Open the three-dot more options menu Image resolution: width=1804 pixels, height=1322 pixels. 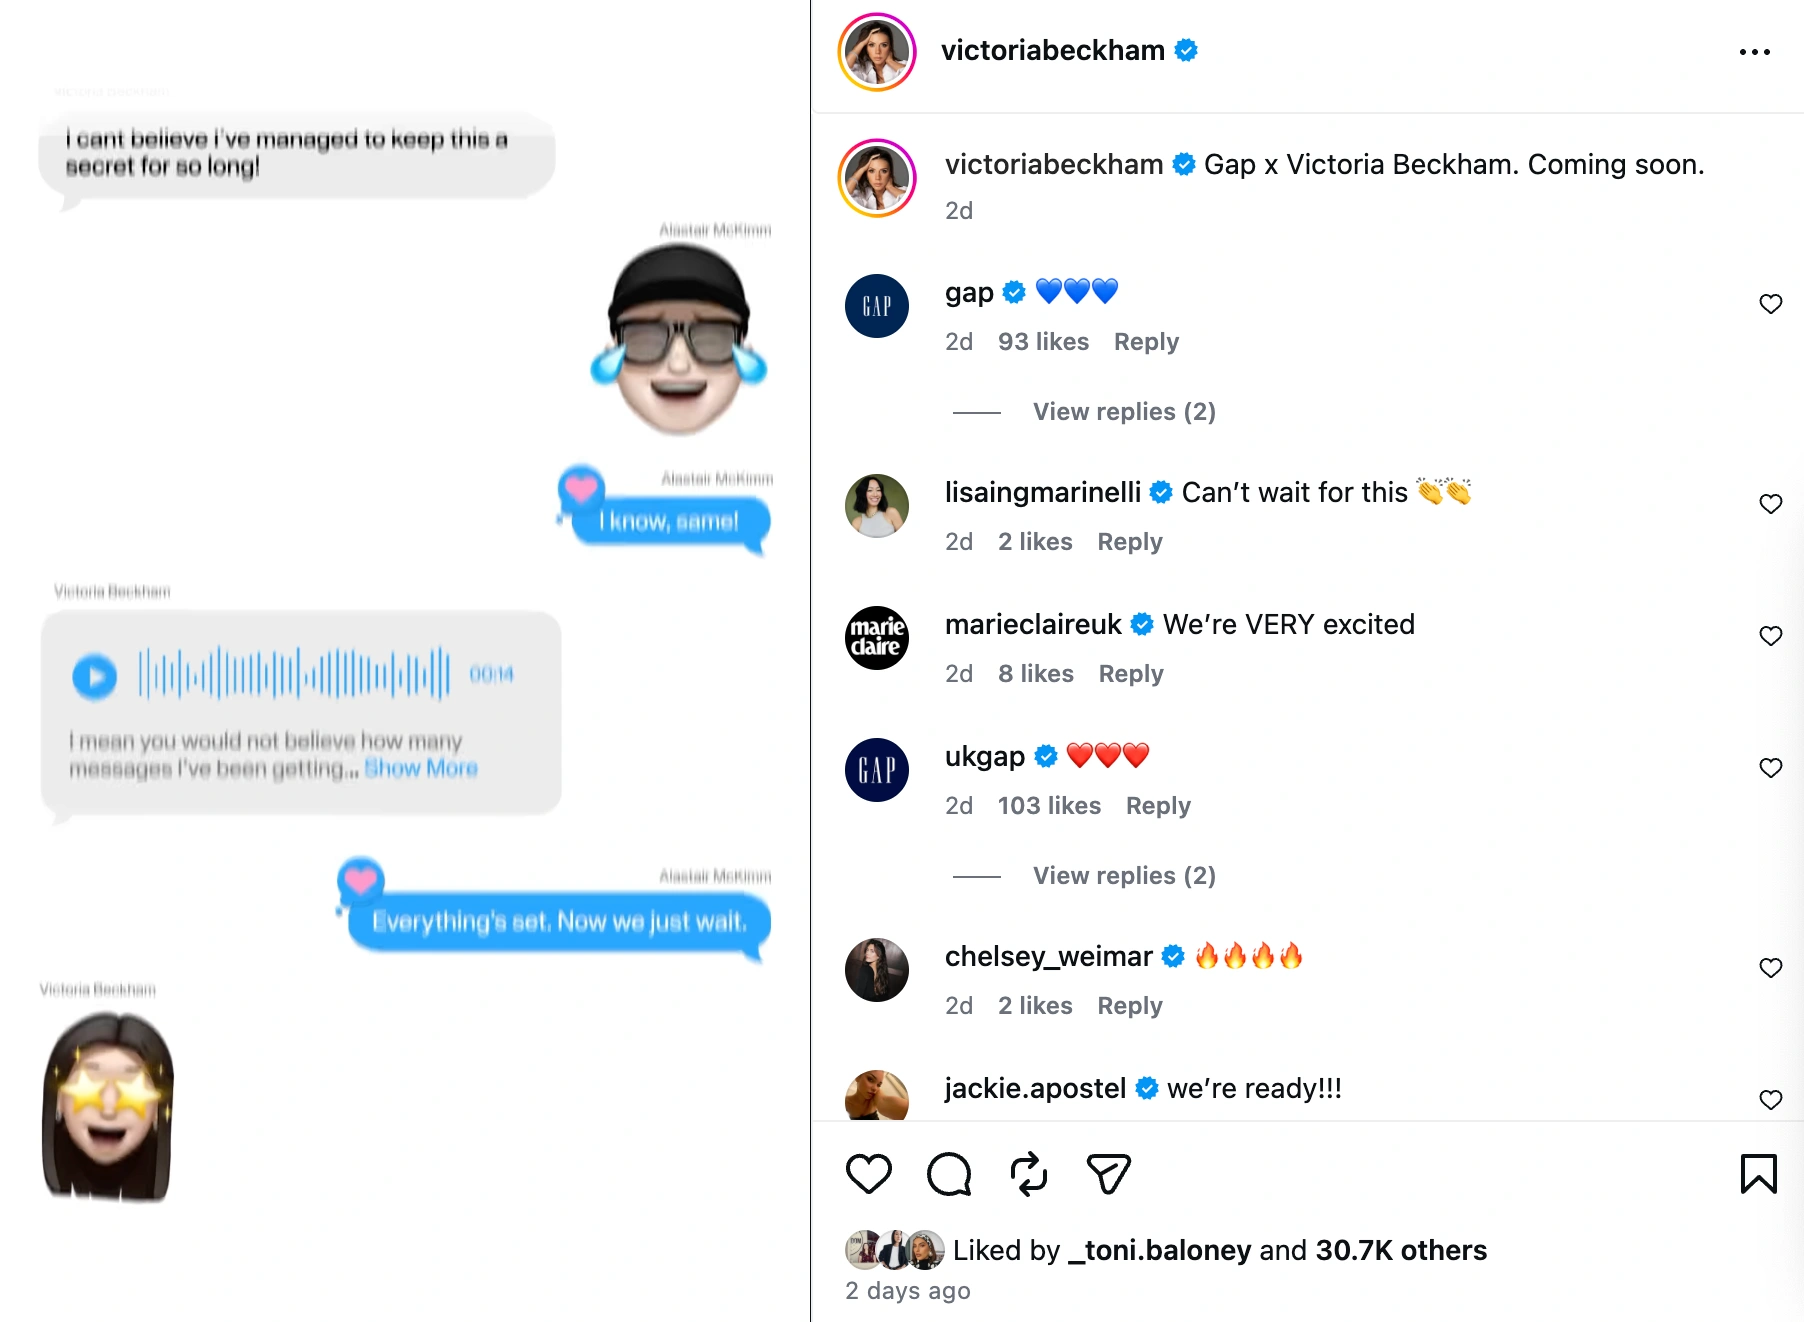pos(1754,52)
